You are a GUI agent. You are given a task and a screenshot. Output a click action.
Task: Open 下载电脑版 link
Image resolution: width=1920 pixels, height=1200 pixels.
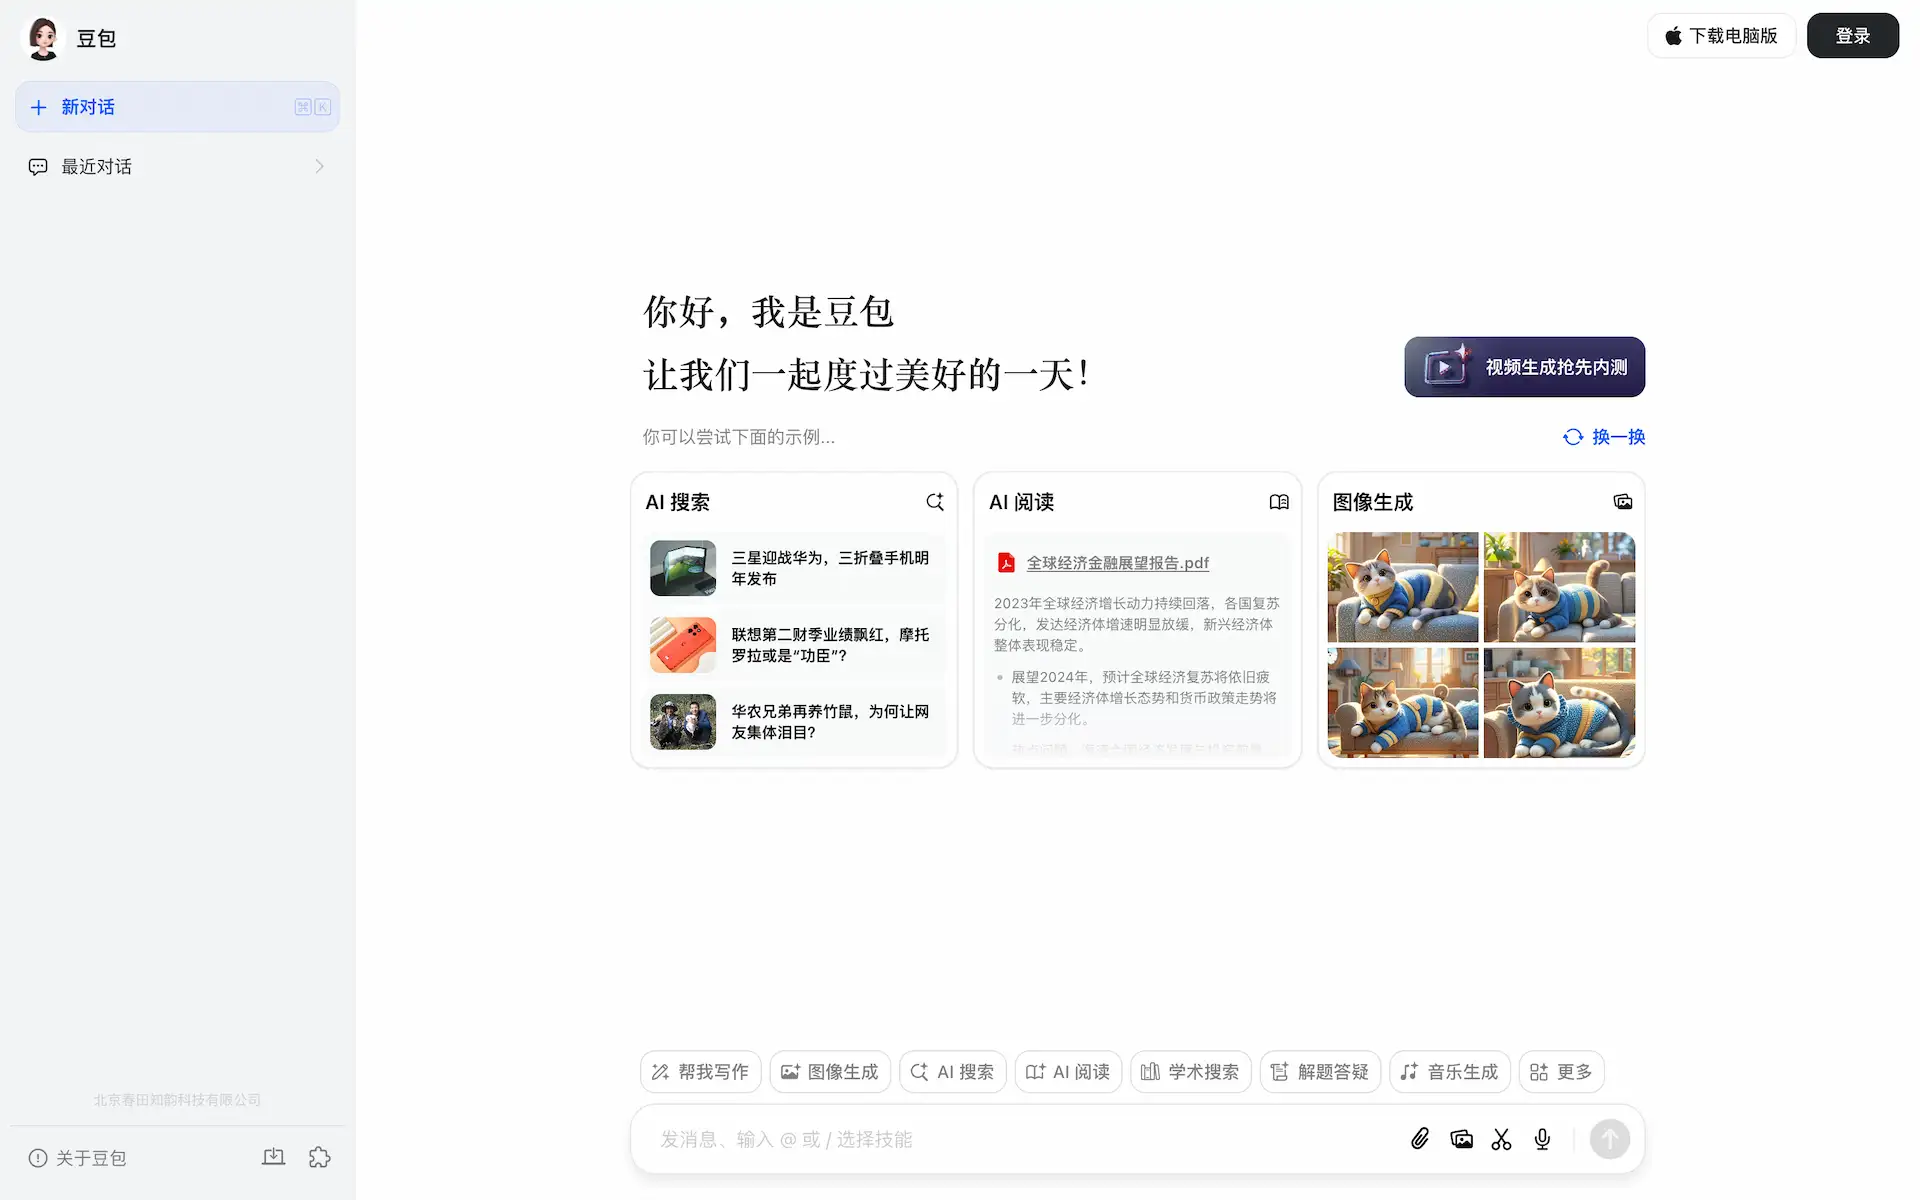1721,35
